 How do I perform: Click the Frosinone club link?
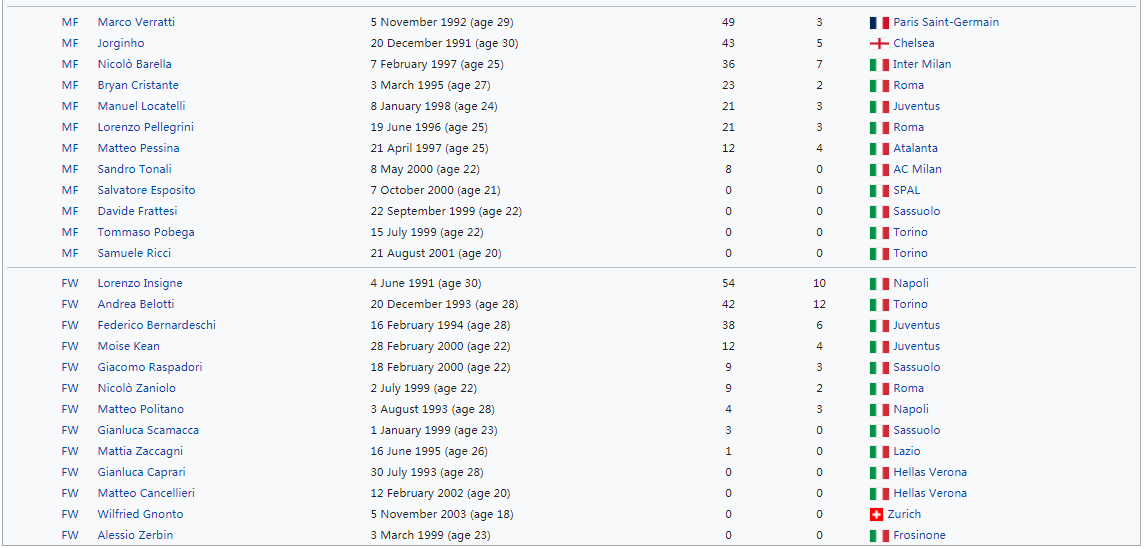(919, 536)
